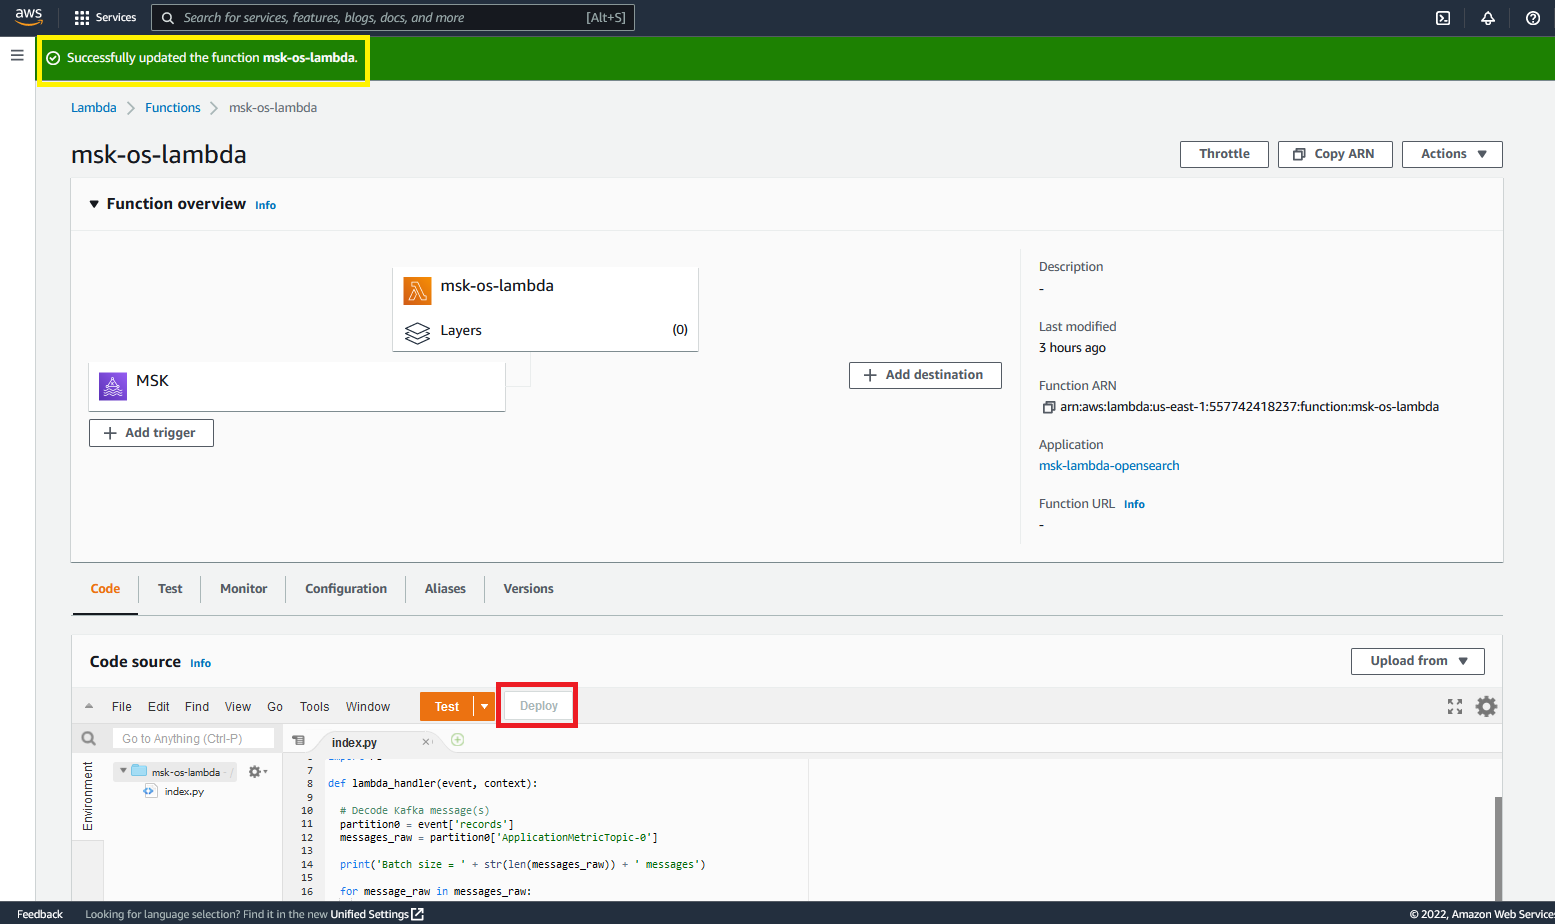Select the msk-os-lambda function box

click(545, 309)
